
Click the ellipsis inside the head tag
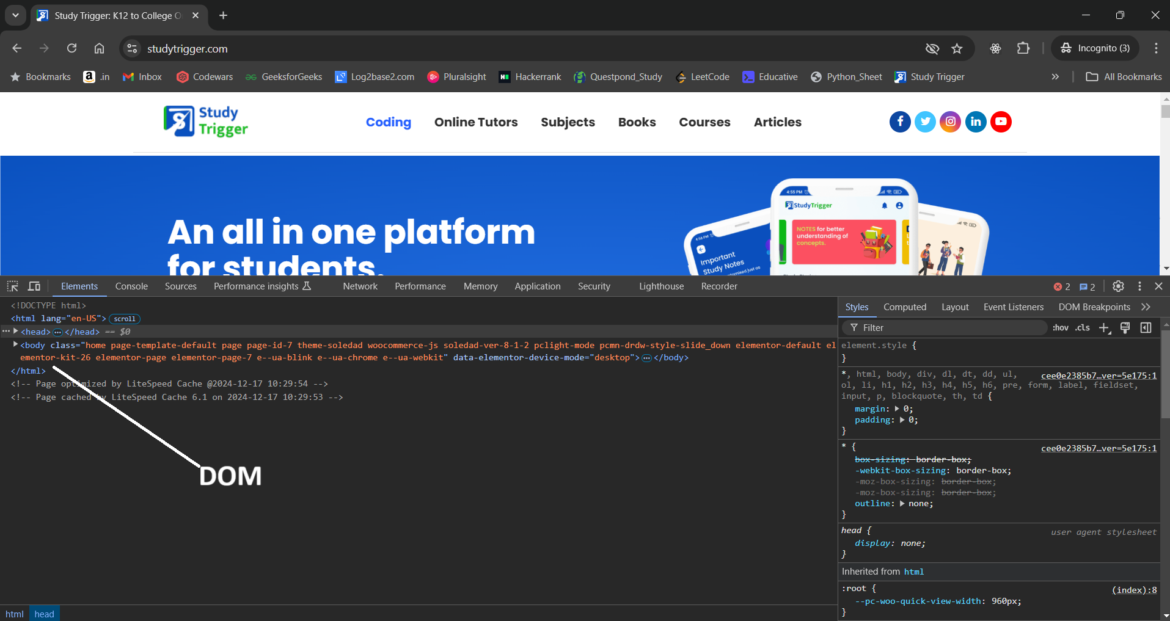(x=57, y=332)
